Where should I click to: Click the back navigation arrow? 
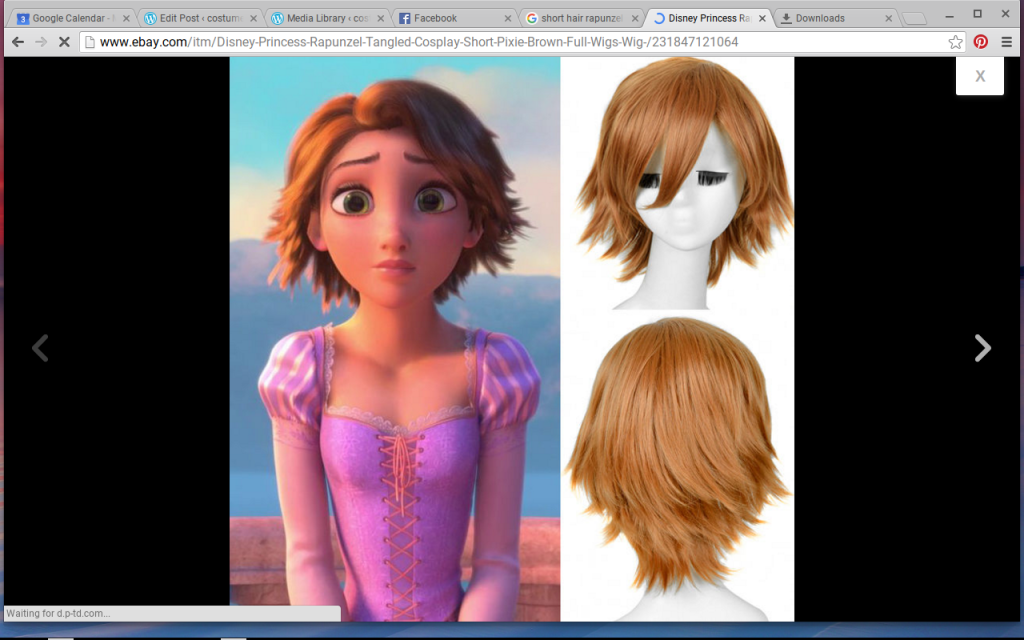[17, 42]
